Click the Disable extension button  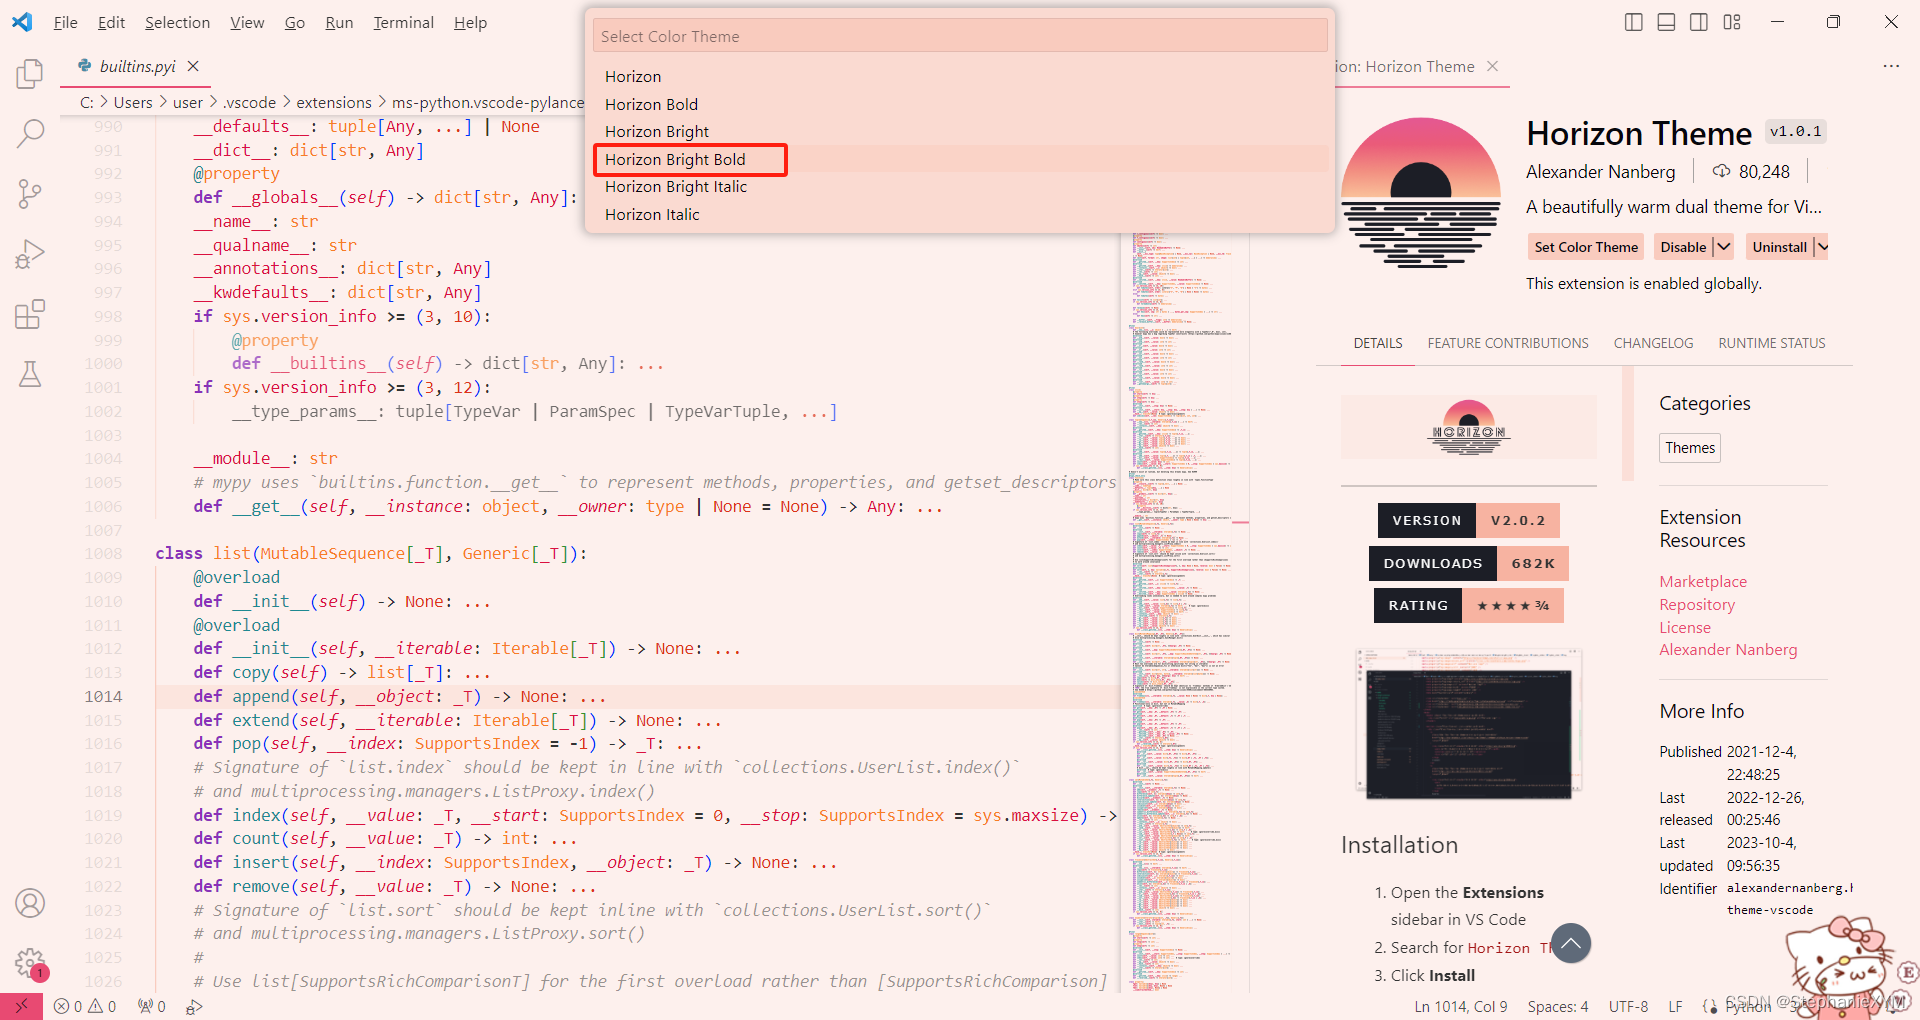(1683, 247)
